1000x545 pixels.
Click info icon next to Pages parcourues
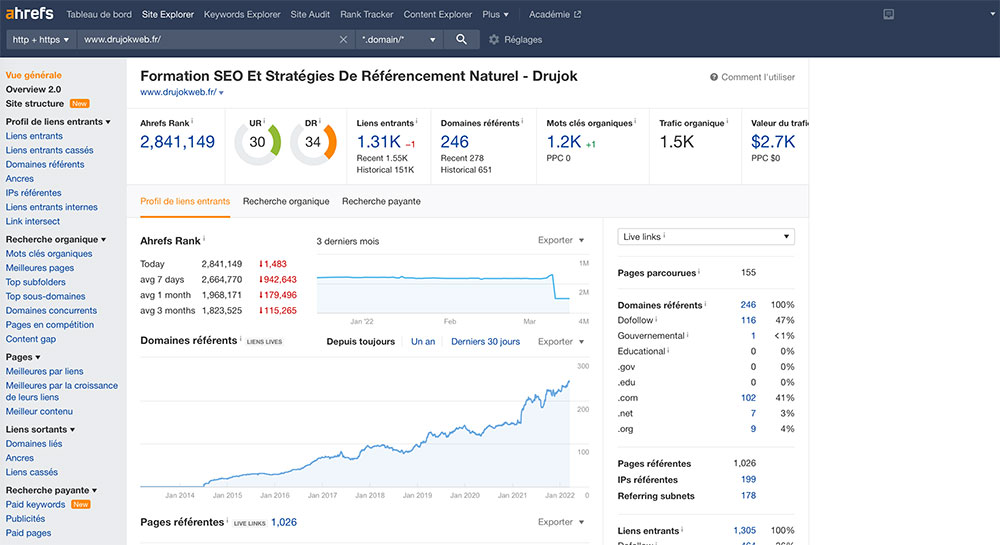(x=699, y=271)
